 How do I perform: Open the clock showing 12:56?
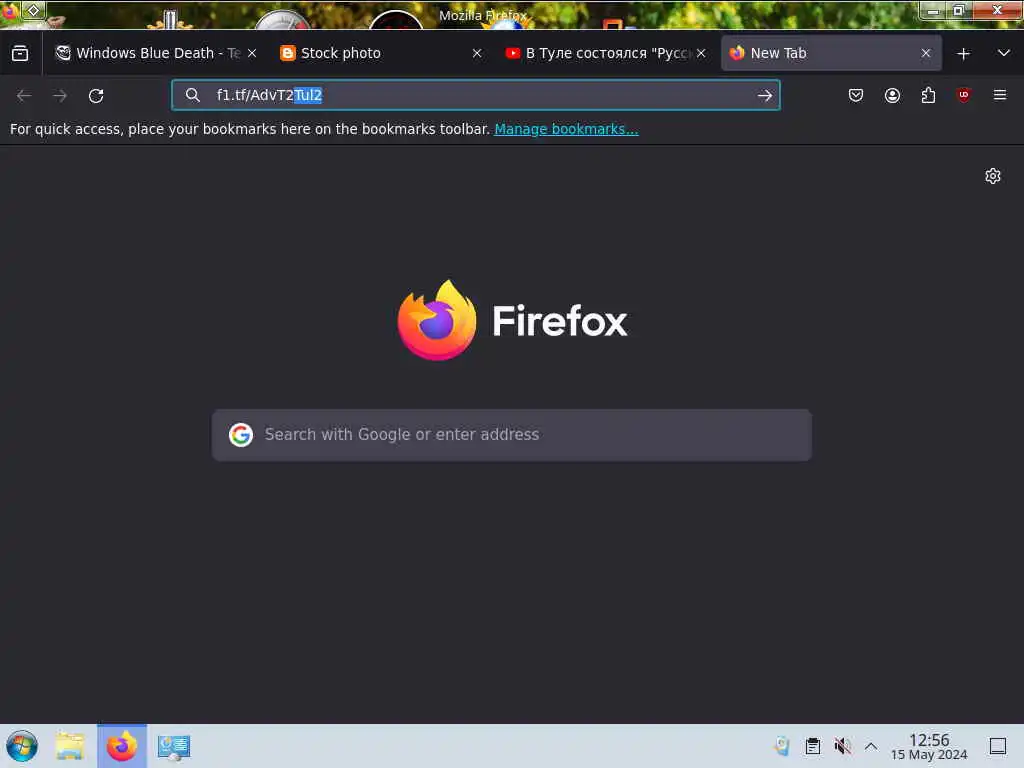pos(929,746)
